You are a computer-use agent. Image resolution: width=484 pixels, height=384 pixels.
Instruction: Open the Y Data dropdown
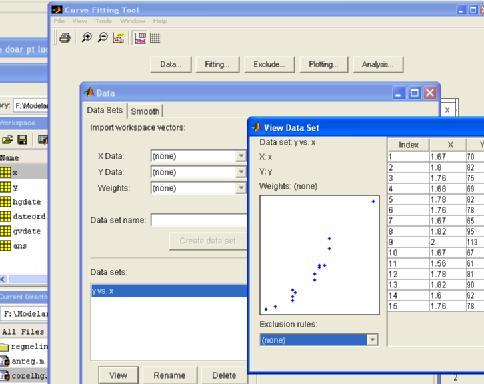241,172
